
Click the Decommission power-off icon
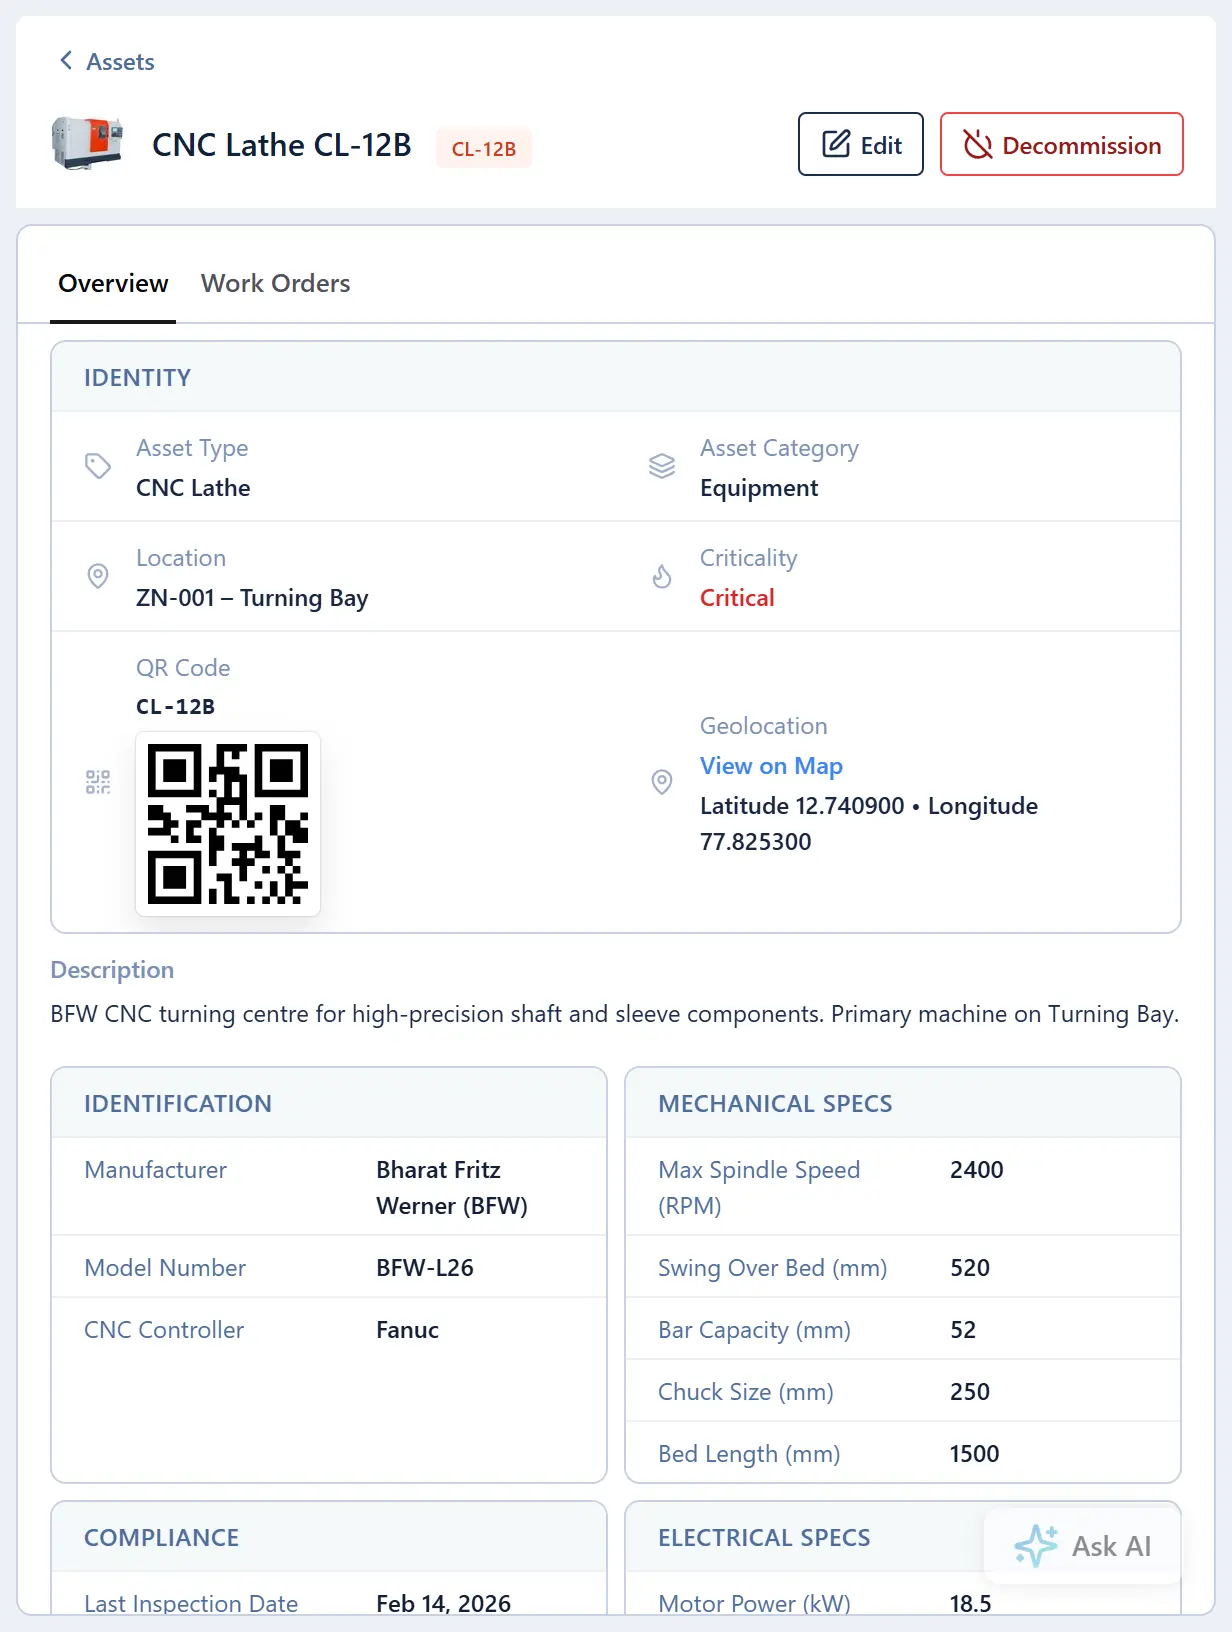tap(977, 145)
